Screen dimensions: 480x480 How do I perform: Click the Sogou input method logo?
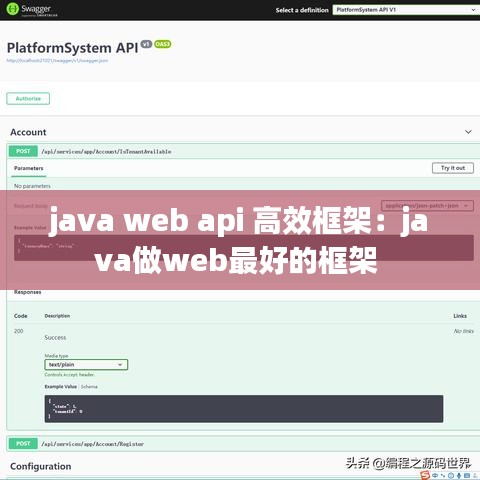[x=425, y=475]
